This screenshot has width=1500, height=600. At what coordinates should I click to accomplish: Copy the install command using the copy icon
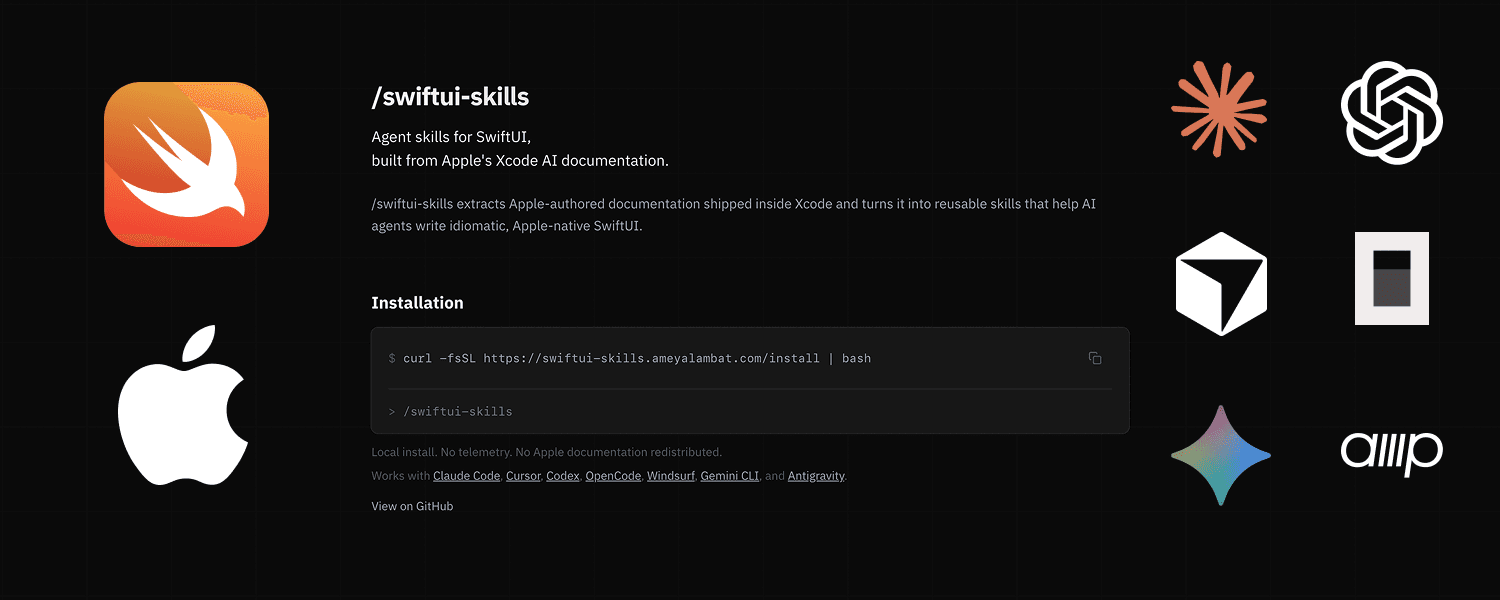click(1094, 357)
